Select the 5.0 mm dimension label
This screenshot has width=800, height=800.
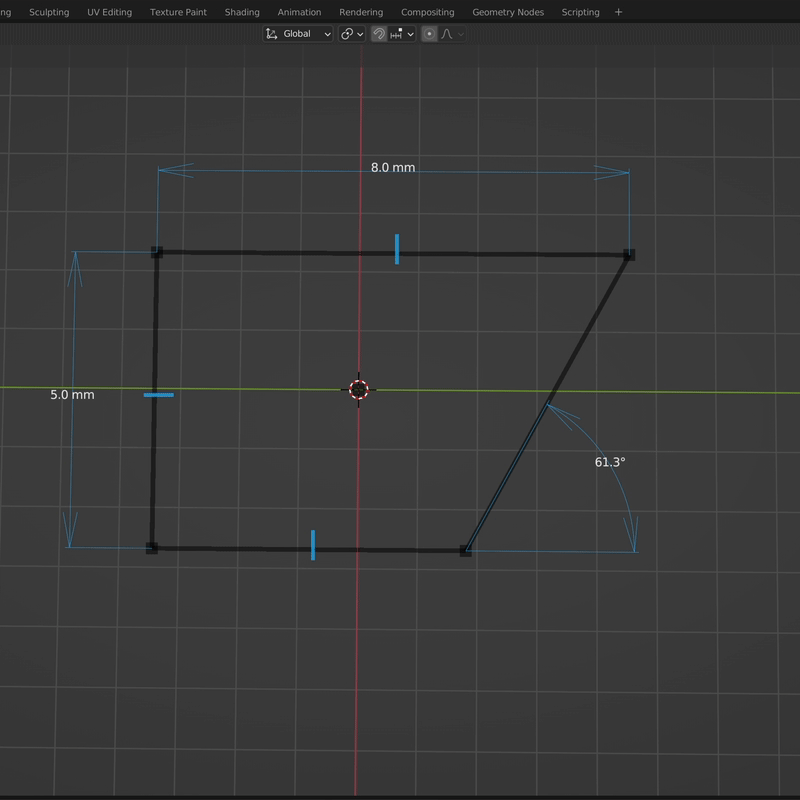coord(72,395)
